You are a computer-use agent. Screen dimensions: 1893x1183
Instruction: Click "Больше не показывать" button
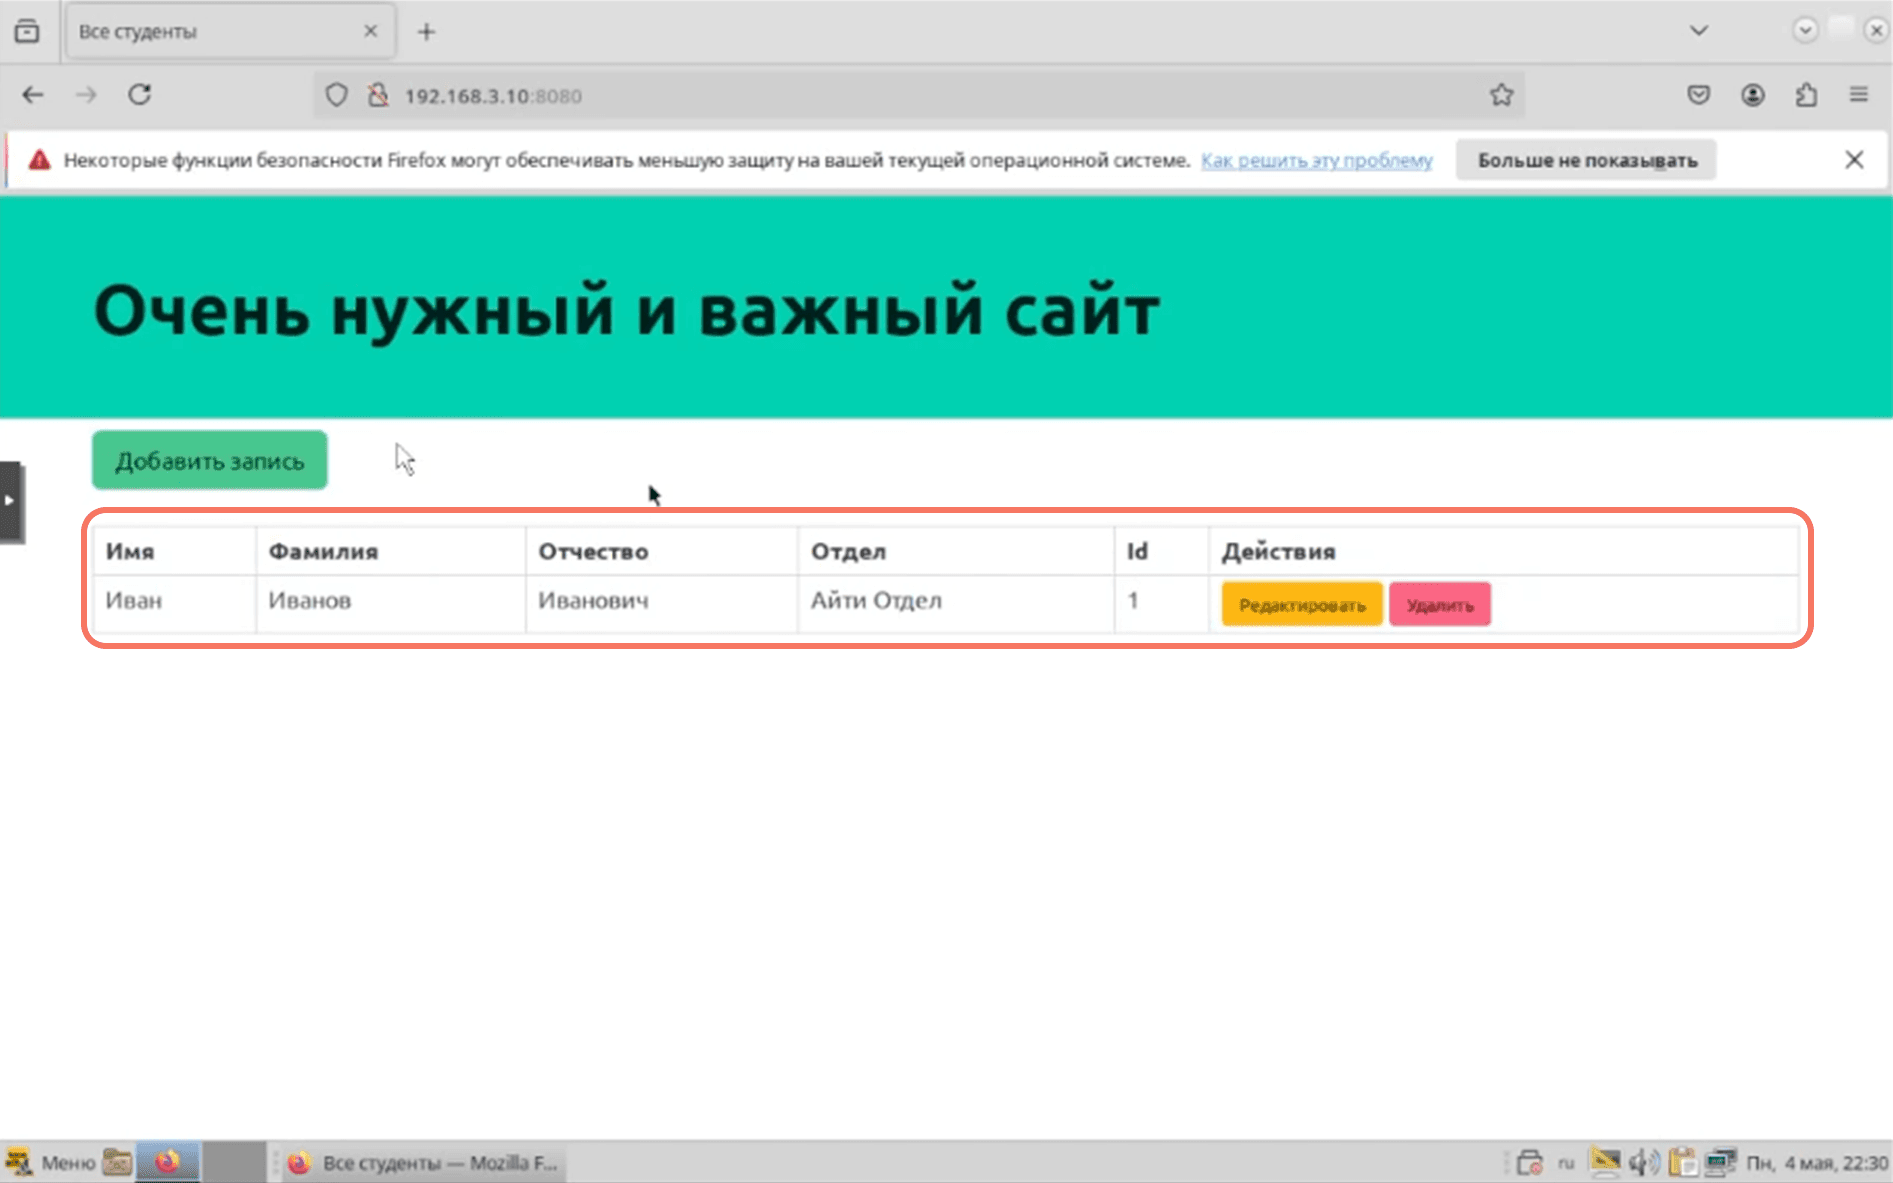click(1587, 160)
